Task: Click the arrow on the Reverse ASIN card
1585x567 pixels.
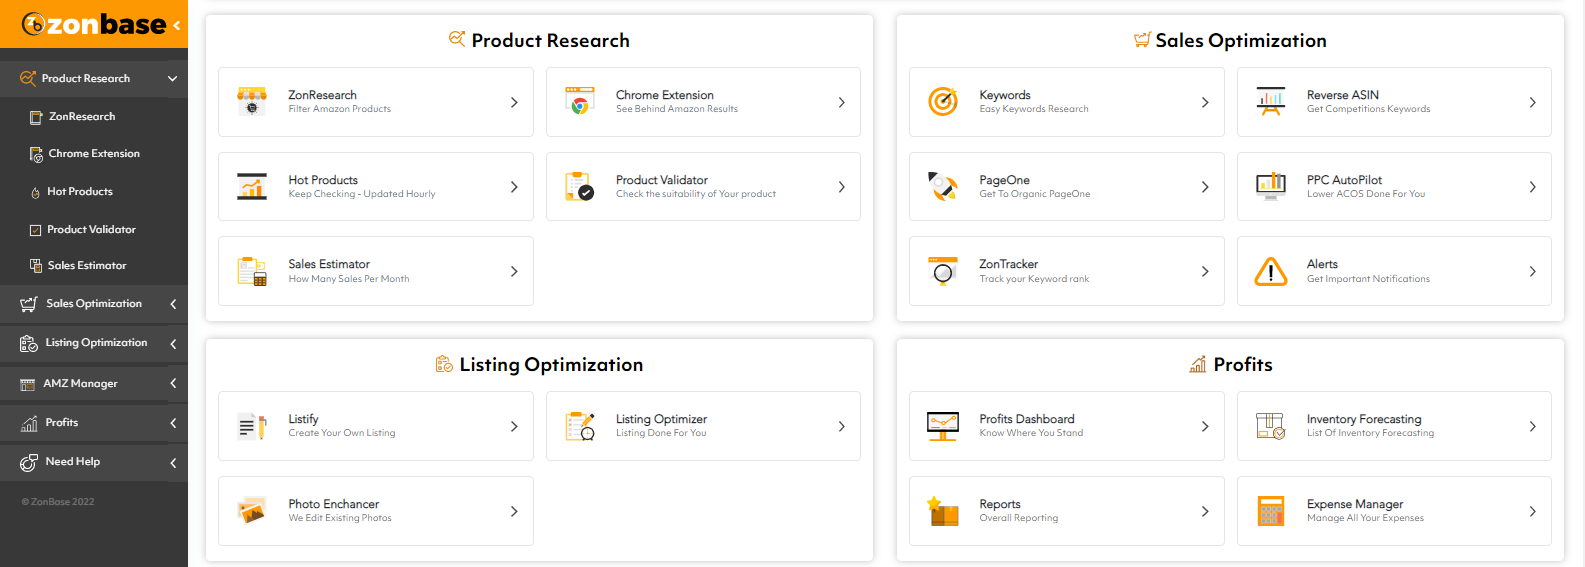Action: (x=1532, y=102)
